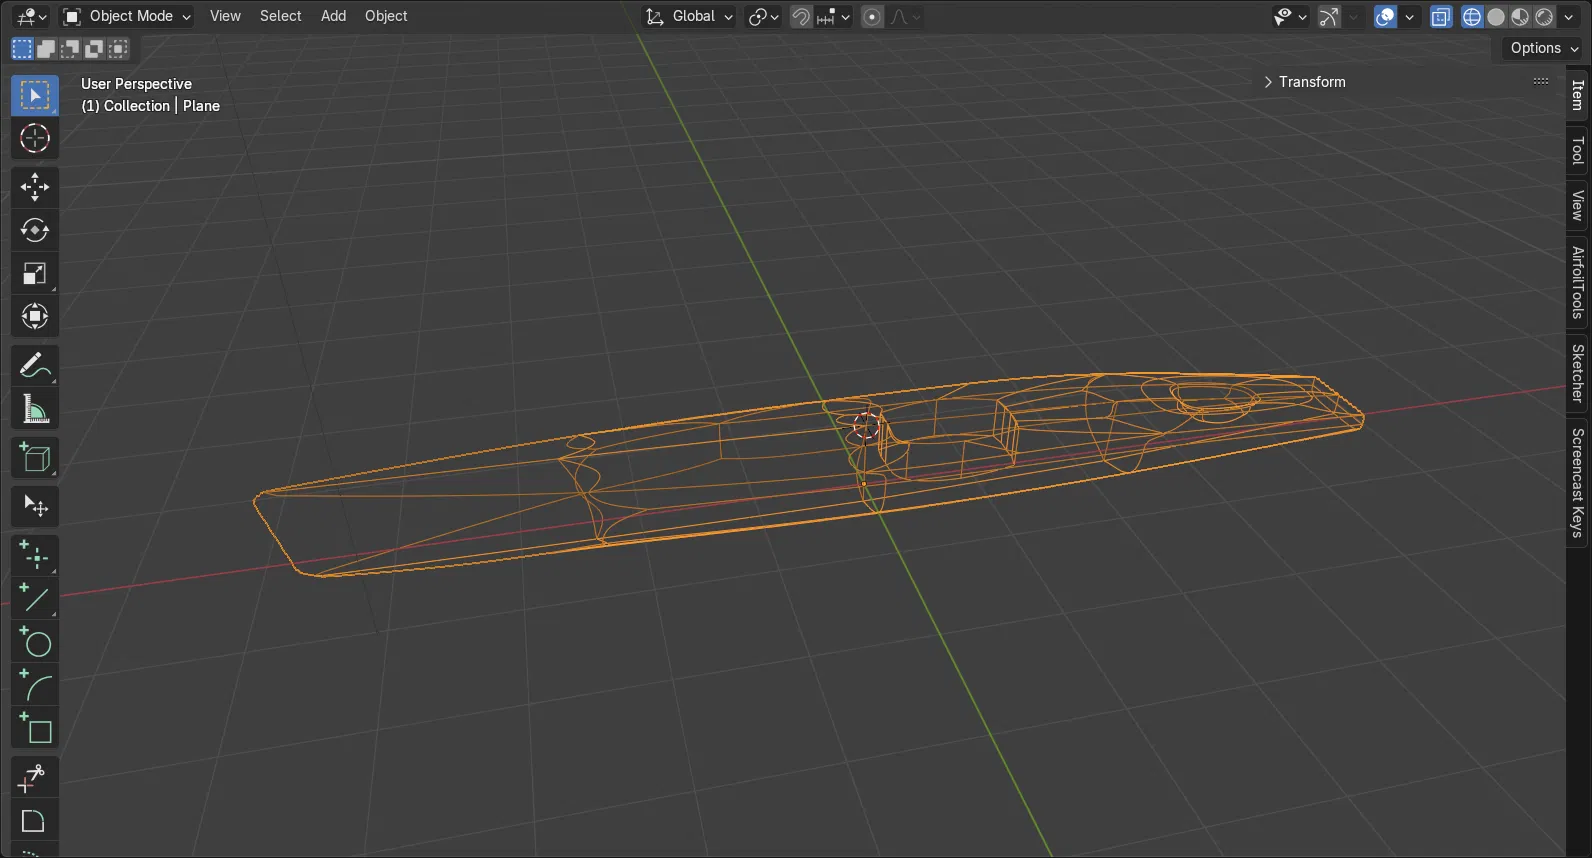Screen dimensions: 1592x858
Task: Activate the Add Cube tool
Action: (x=35, y=458)
